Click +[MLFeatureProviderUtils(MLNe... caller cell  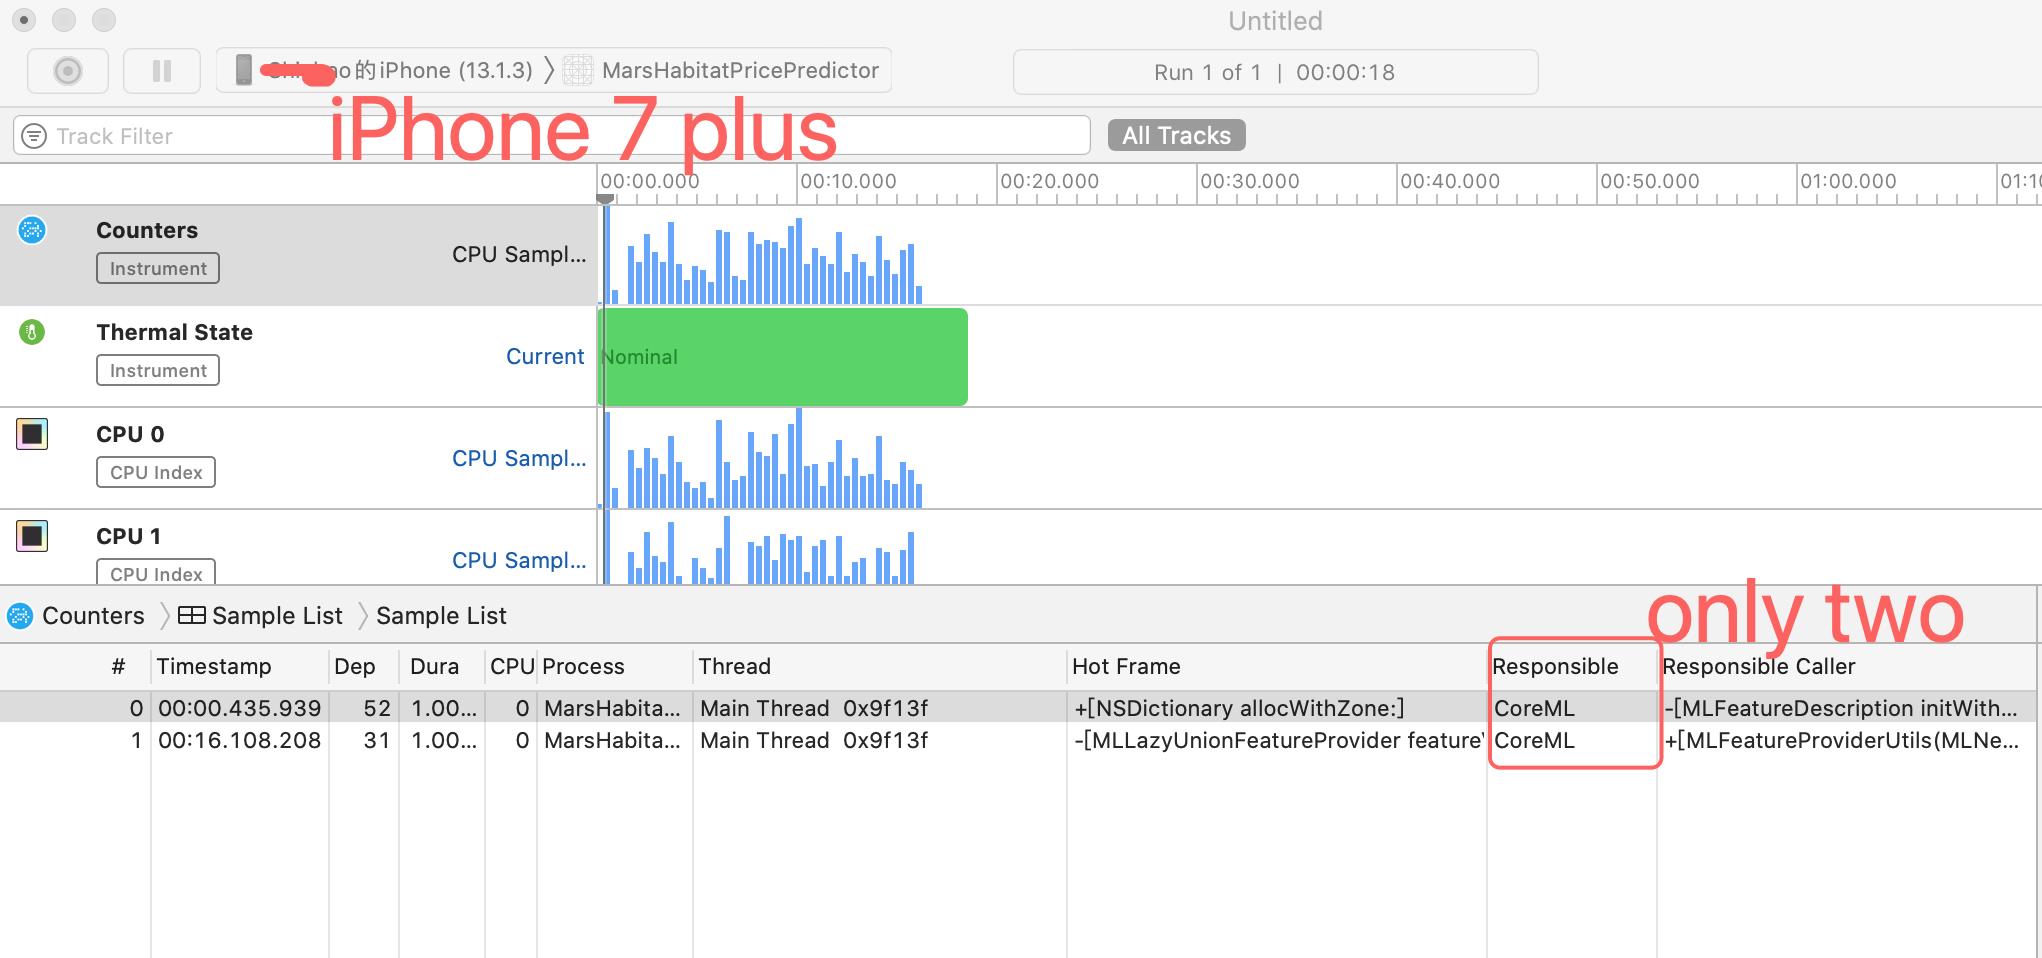pos(1841,740)
